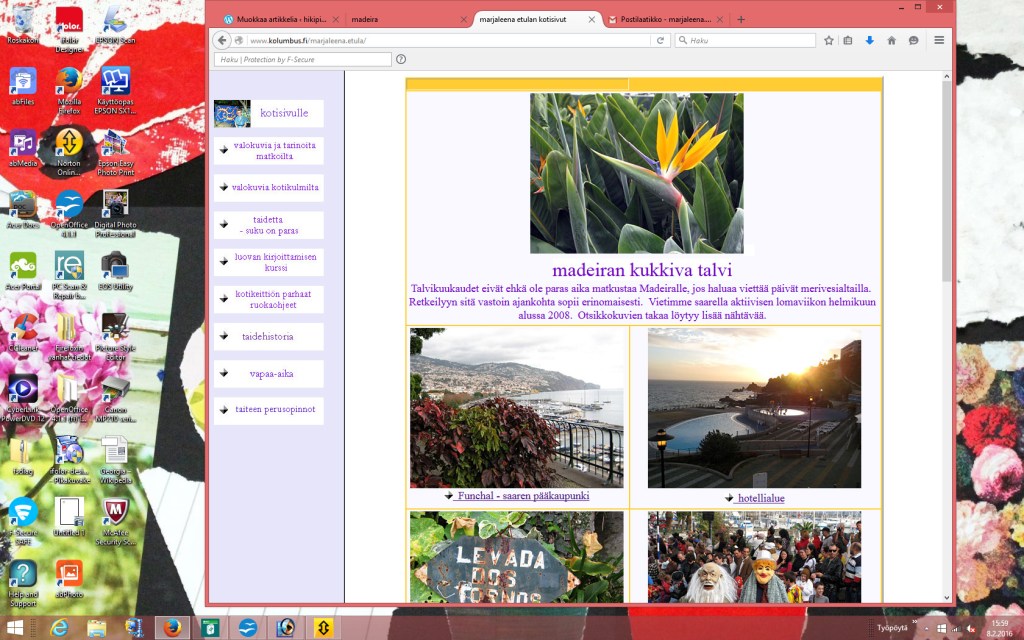Viewport: 1024px width, 640px height.
Task: Select taidehistoria in the left navigation
Action: [x=267, y=337]
